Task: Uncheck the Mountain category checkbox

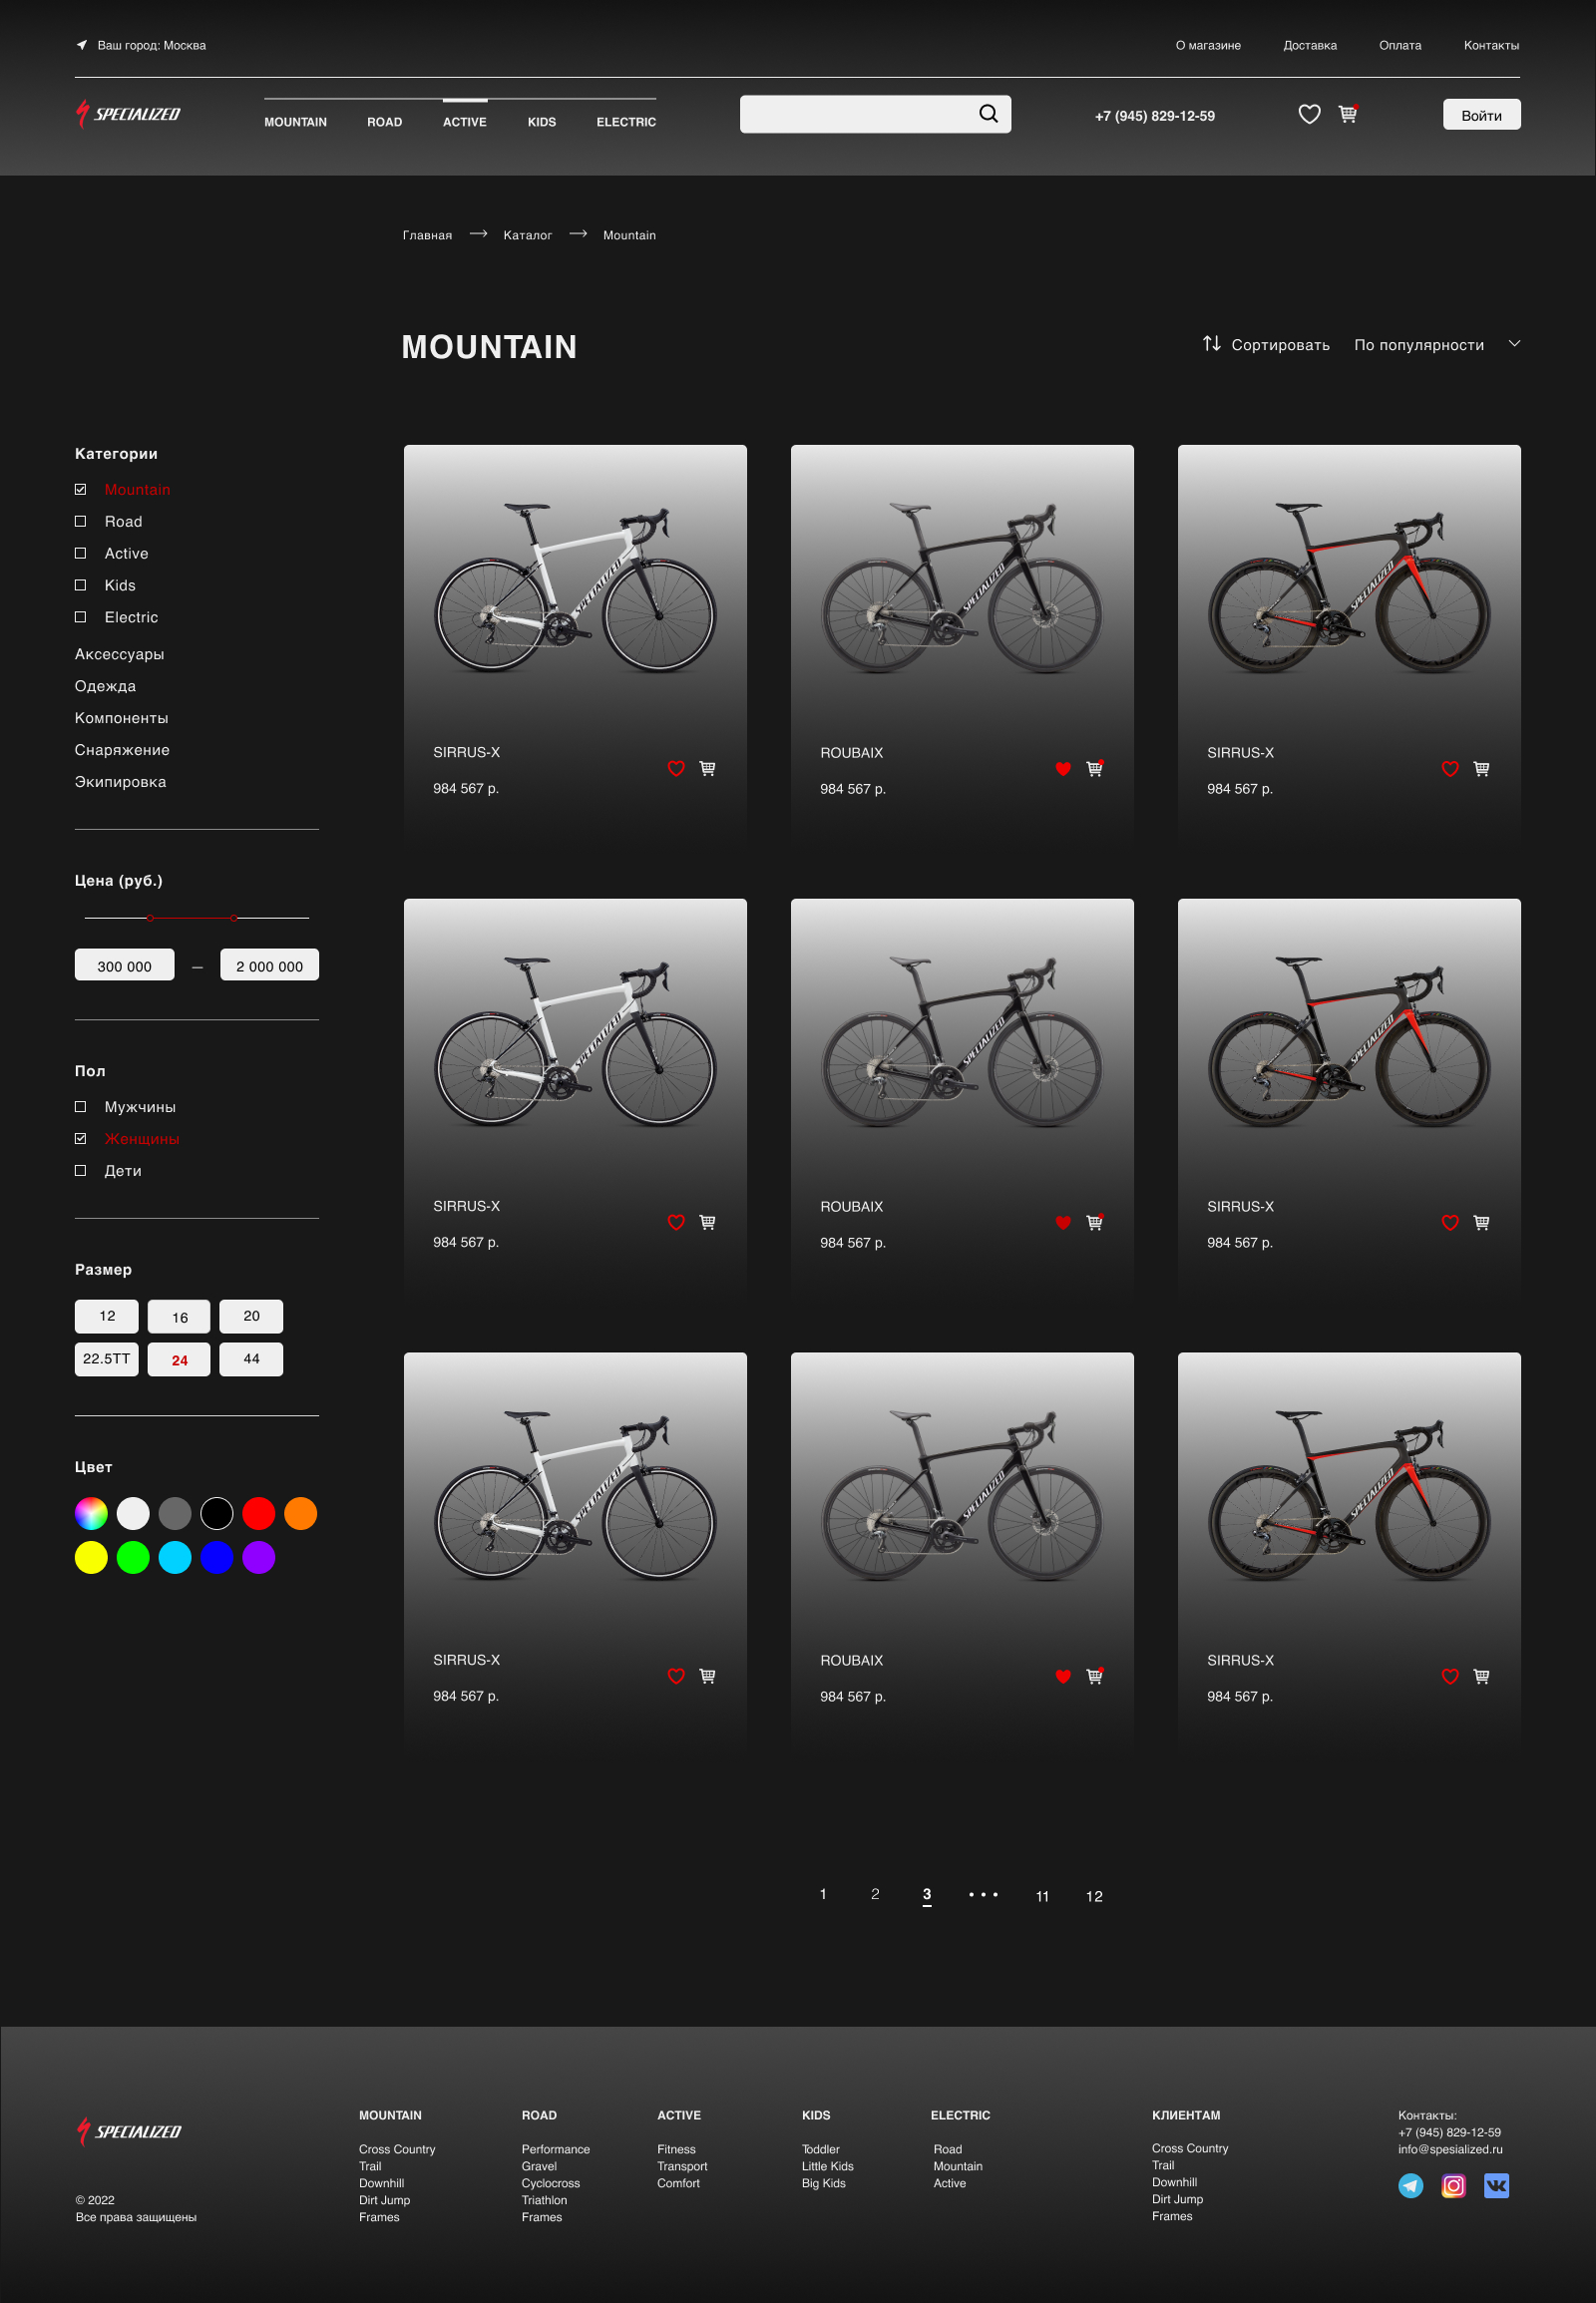Action: point(80,489)
